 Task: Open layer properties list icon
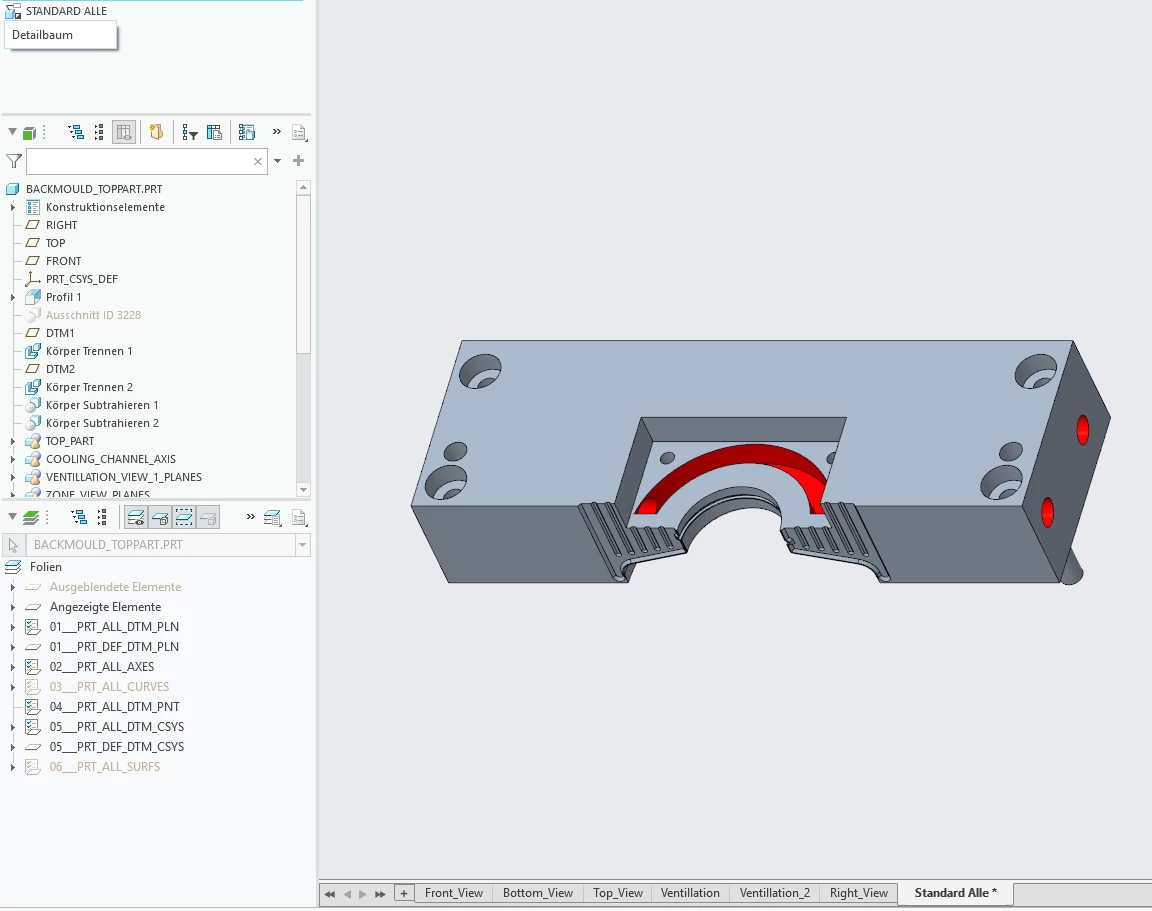tap(273, 518)
